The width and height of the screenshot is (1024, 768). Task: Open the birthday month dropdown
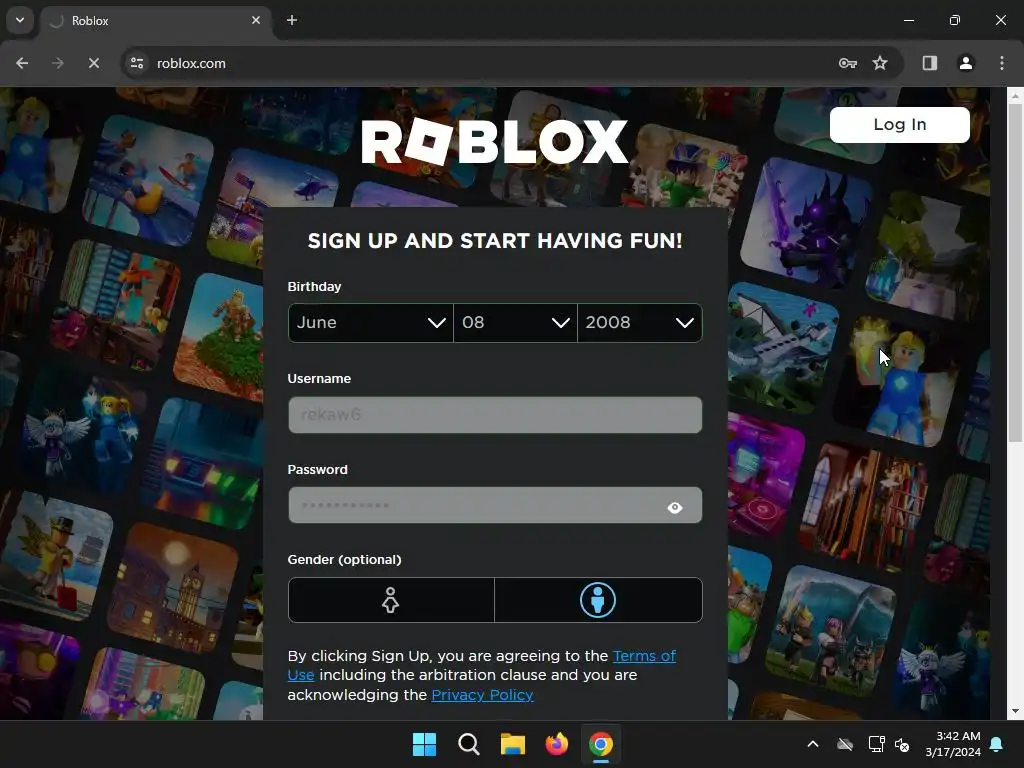tap(370, 323)
